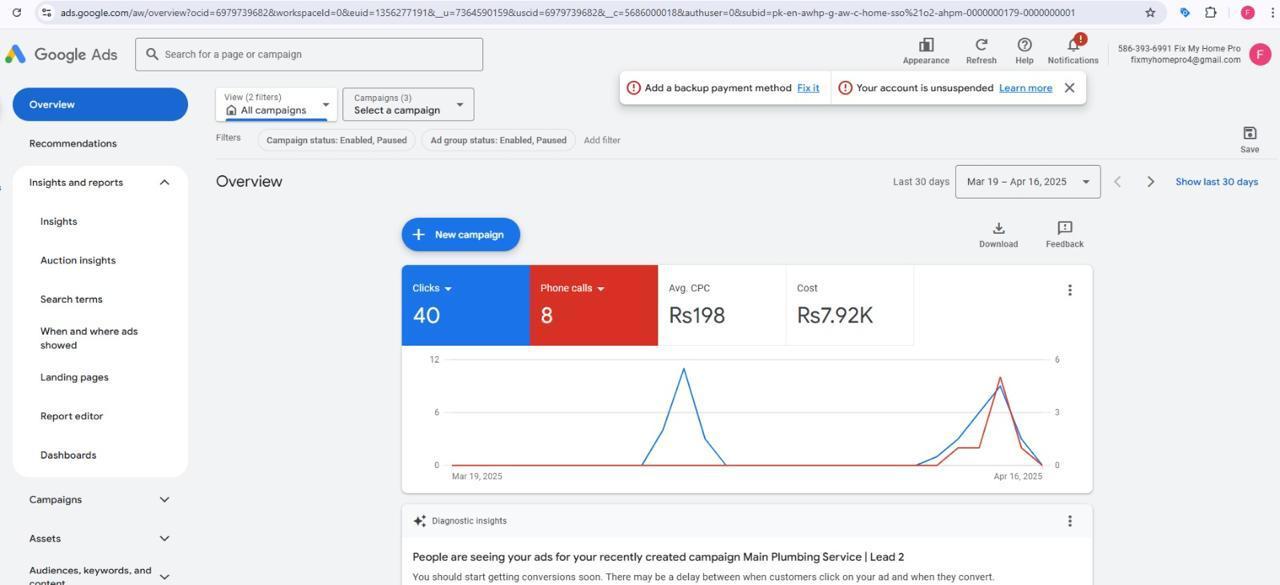Screen dimensions: 1280x585
Task: Open the Phone calls metric dropdown
Action: tap(600, 289)
